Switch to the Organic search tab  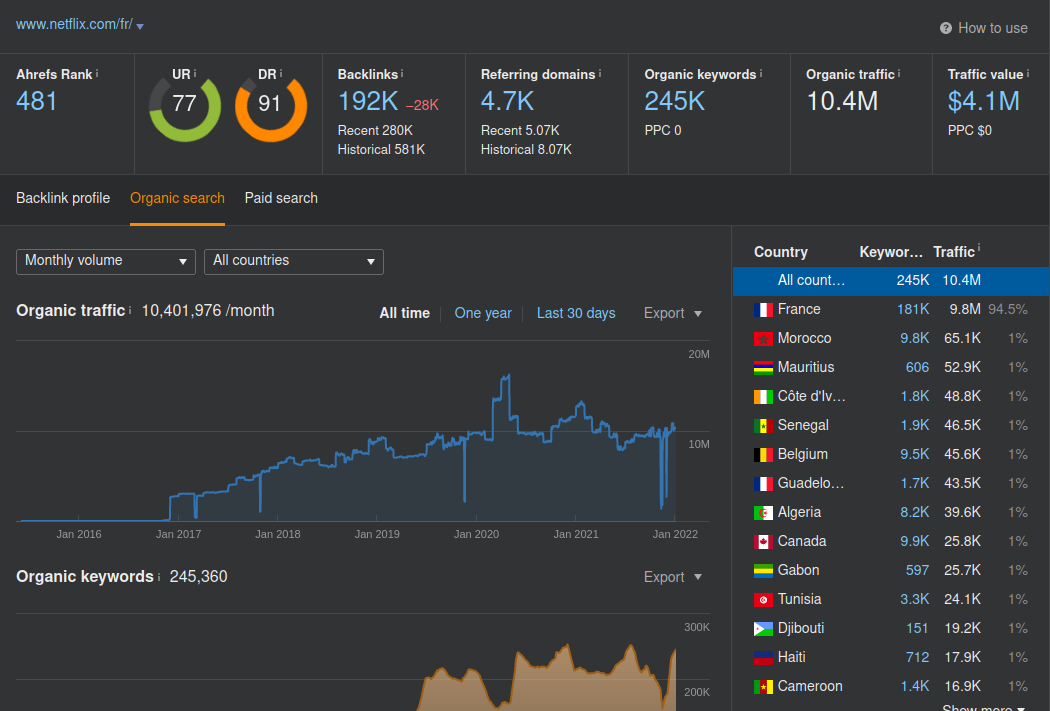(177, 198)
